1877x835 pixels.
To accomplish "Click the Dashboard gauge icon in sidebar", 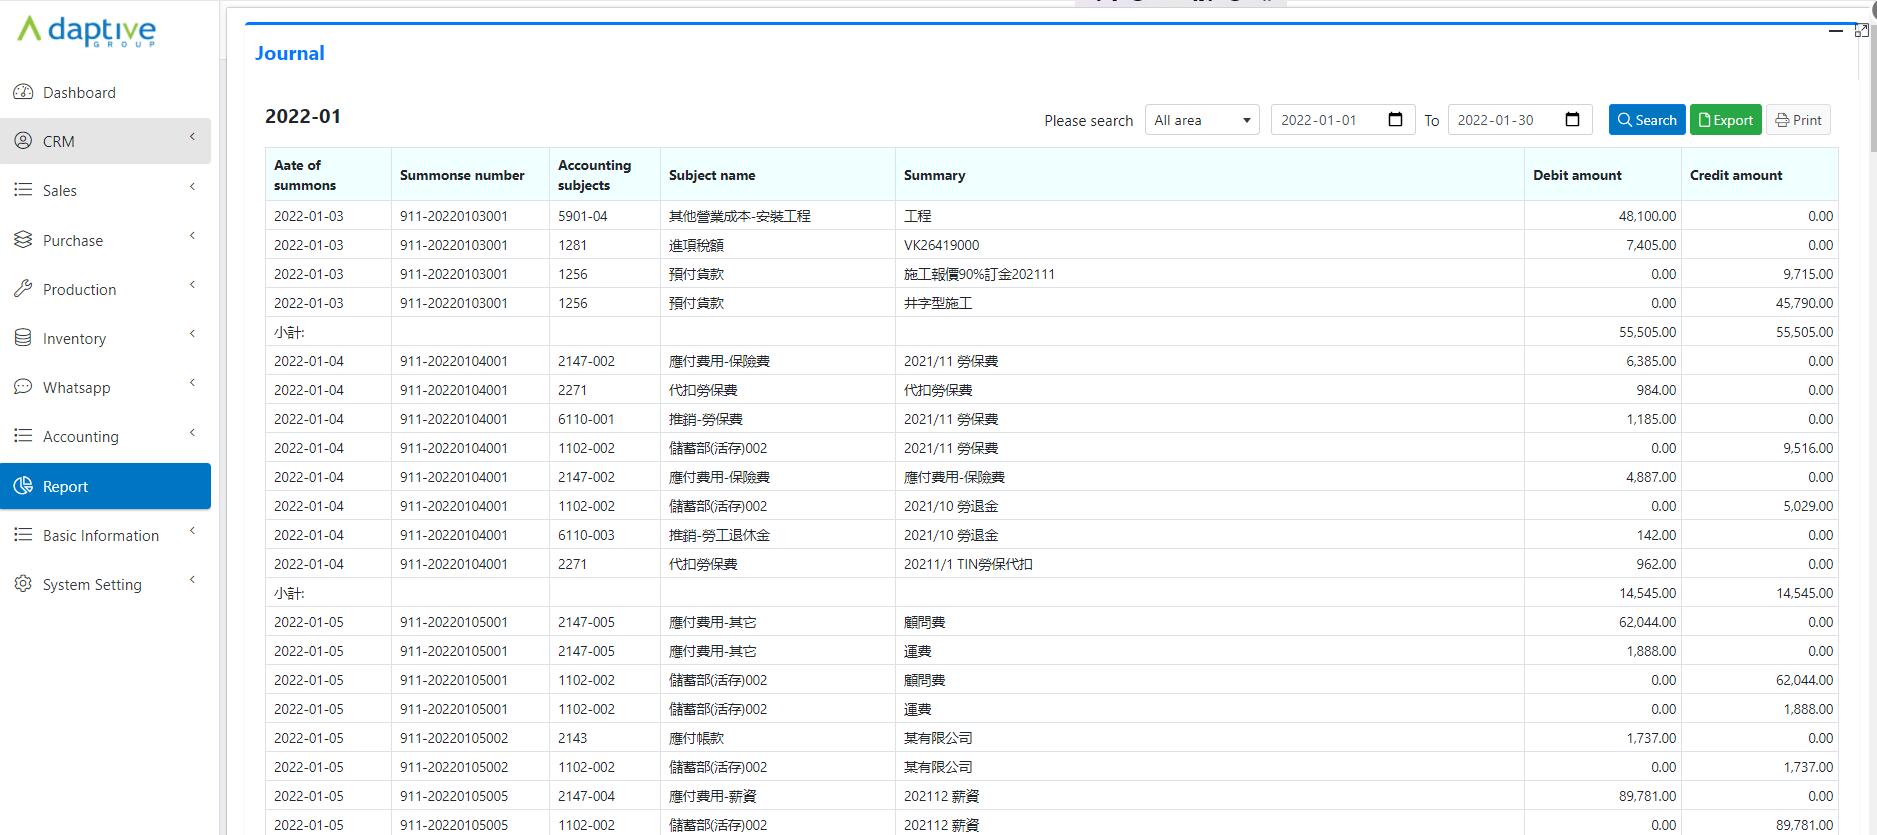I will click(x=23, y=92).
